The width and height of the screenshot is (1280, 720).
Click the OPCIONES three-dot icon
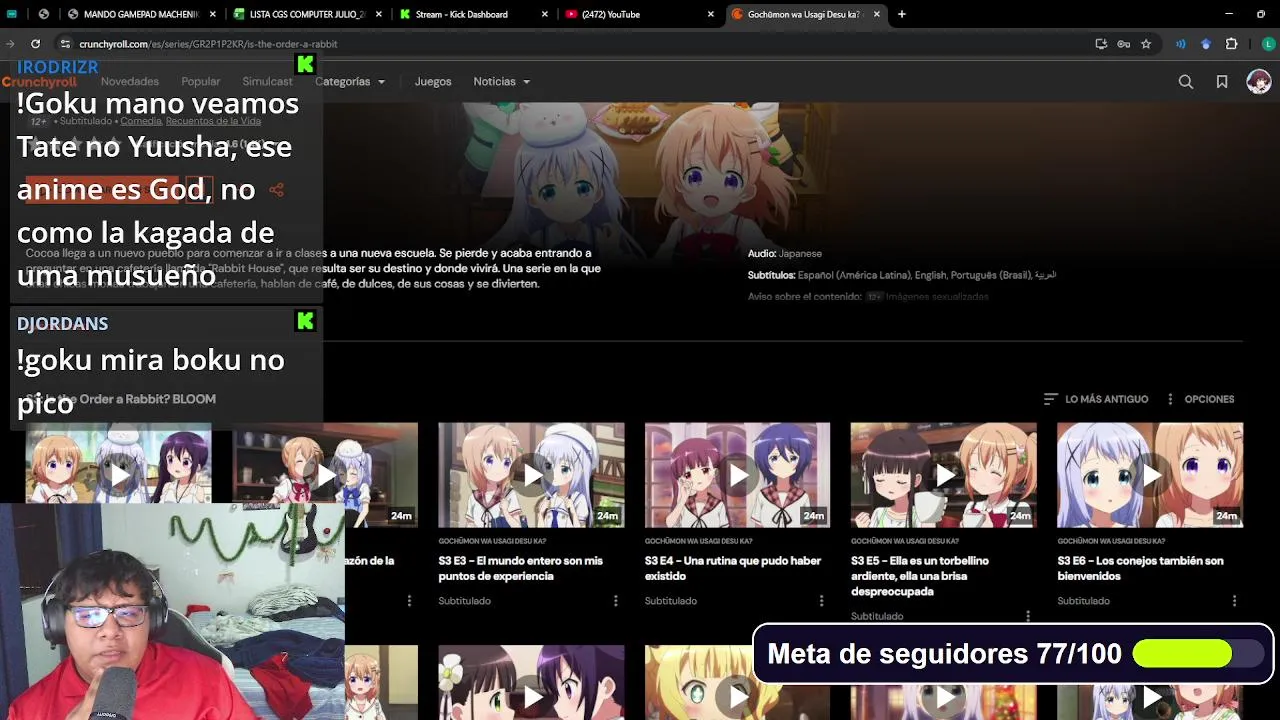point(1170,399)
